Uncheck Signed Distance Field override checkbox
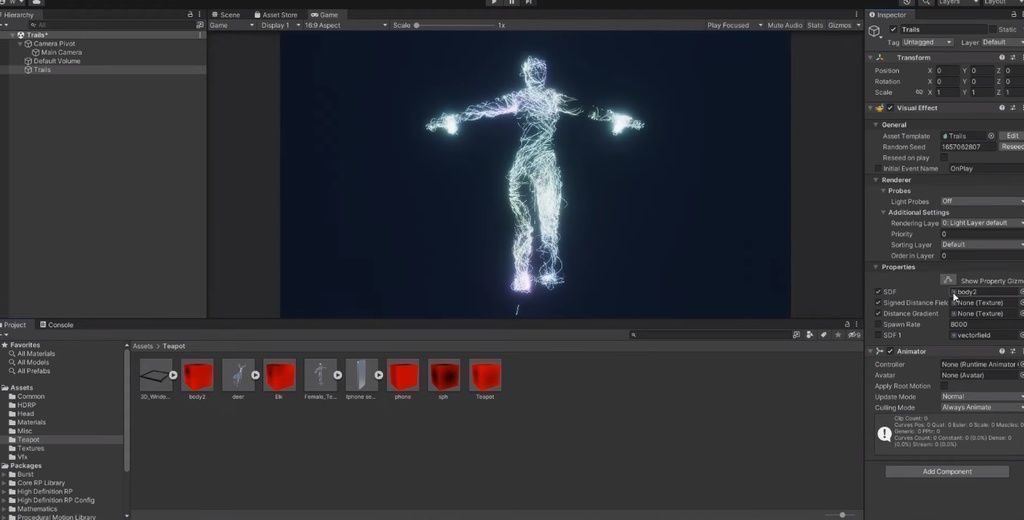 tap(878, 302)
